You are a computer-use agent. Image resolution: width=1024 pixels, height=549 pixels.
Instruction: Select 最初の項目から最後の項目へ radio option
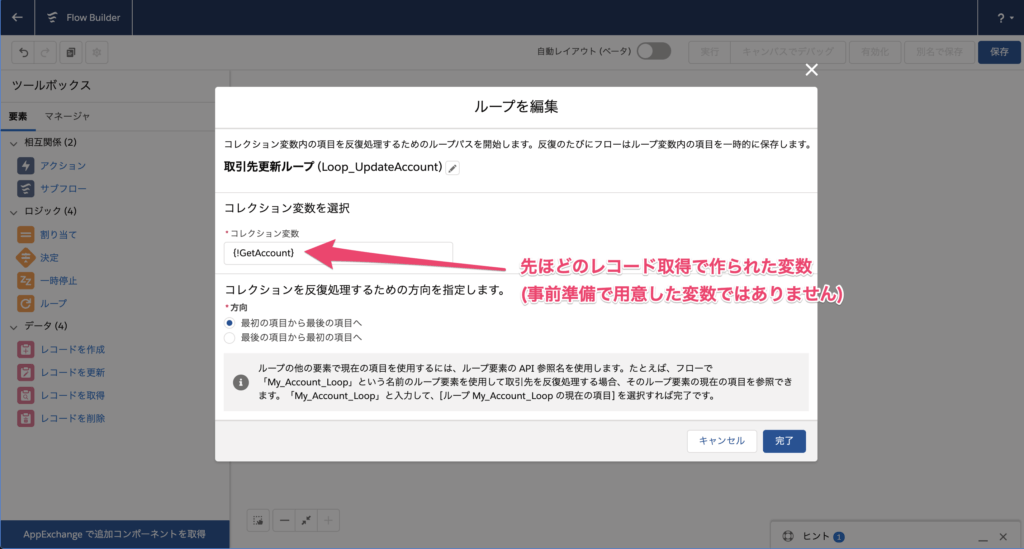(x=229, y=323)
